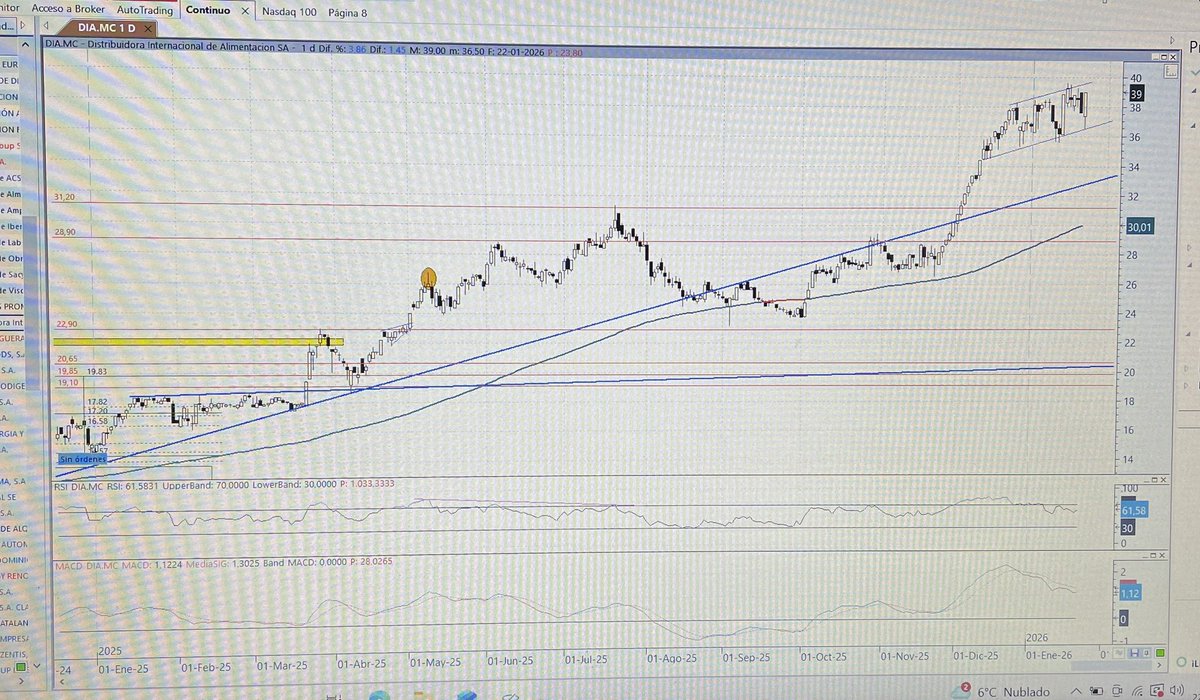Click the greyed chart icon left of the floppy disk
The width and height of the screenshot is (1200, 700).
[x=1118, y=652]
